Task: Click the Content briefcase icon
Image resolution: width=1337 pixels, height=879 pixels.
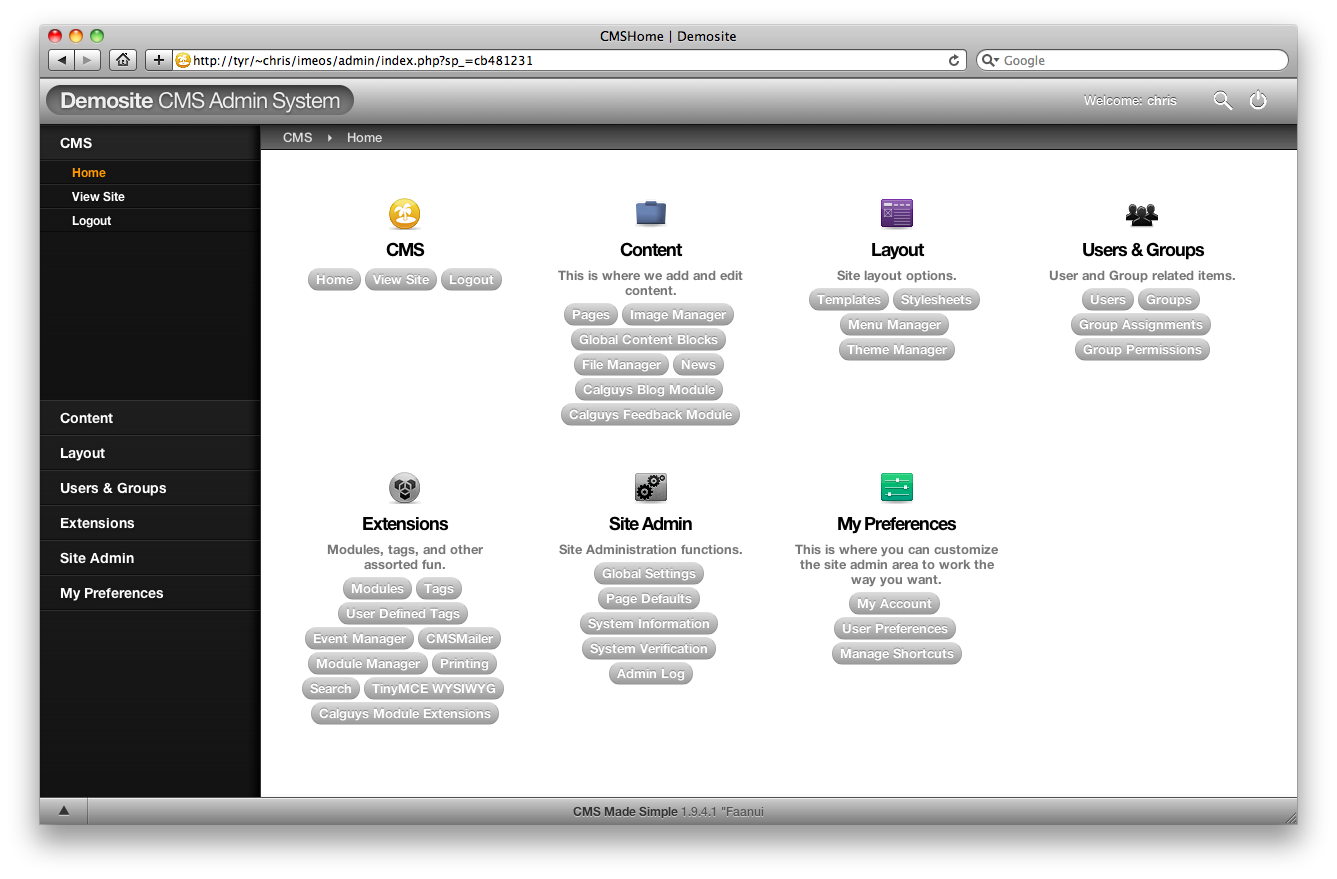Action: pyautogui.click(x=651, y=213)
